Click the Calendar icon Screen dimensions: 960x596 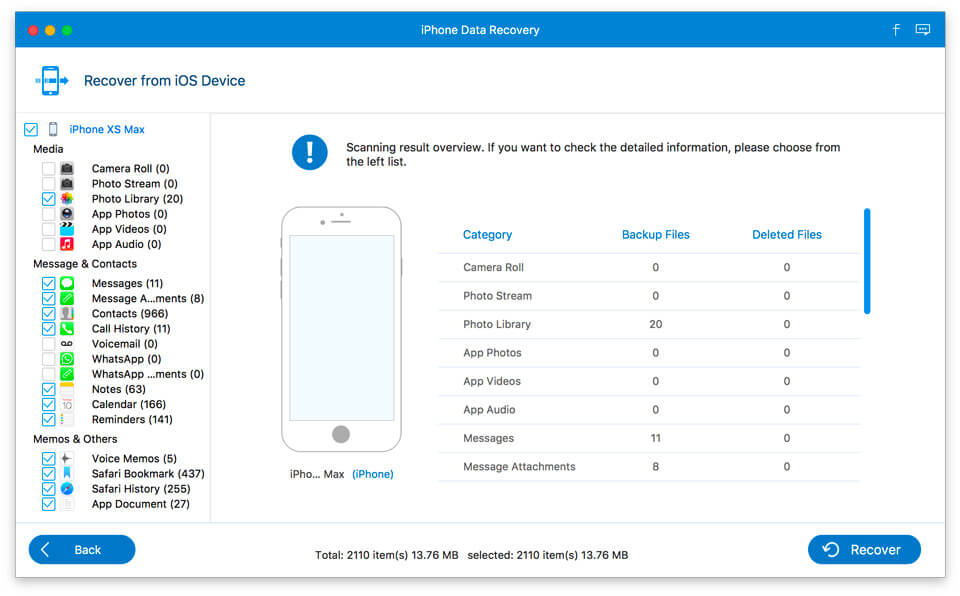[67, 404]
